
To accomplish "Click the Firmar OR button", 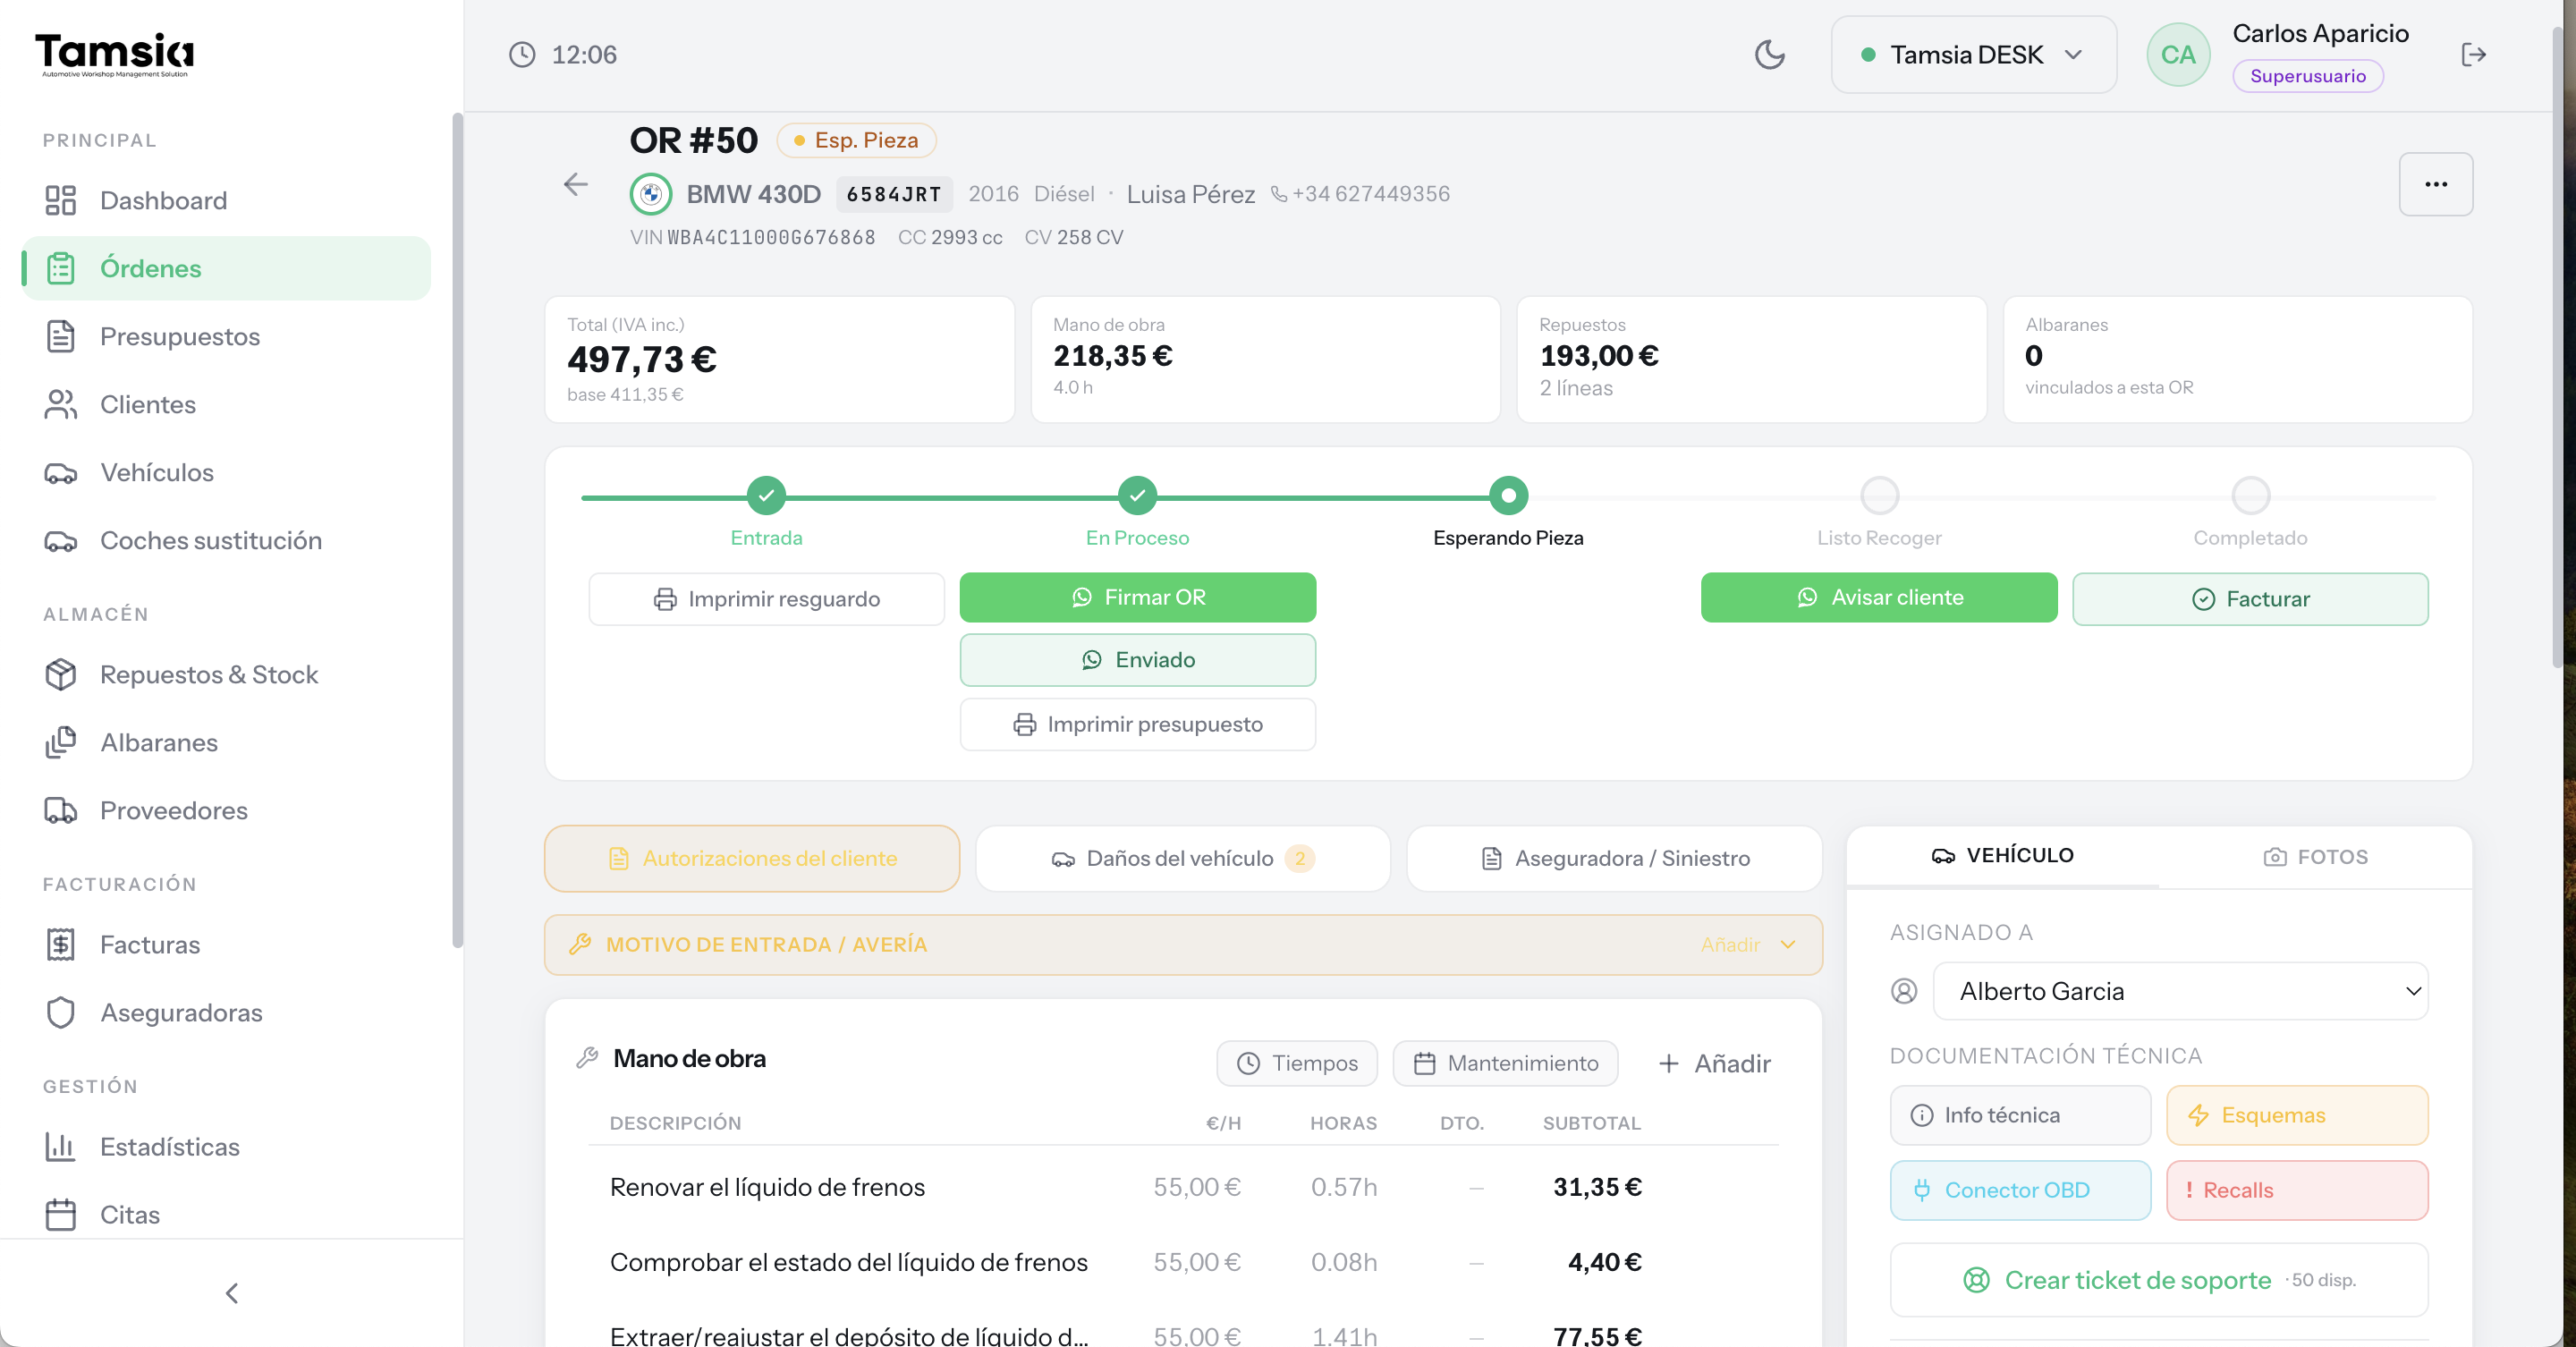I will [1137, 597].
